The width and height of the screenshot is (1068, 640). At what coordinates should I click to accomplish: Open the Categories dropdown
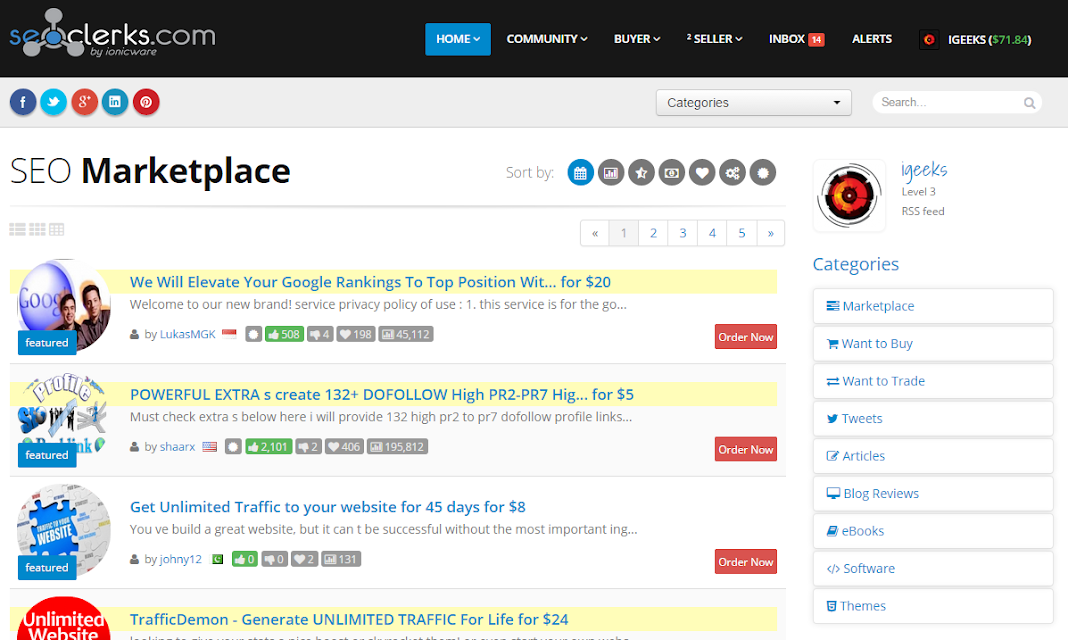(x=753, y=103)
